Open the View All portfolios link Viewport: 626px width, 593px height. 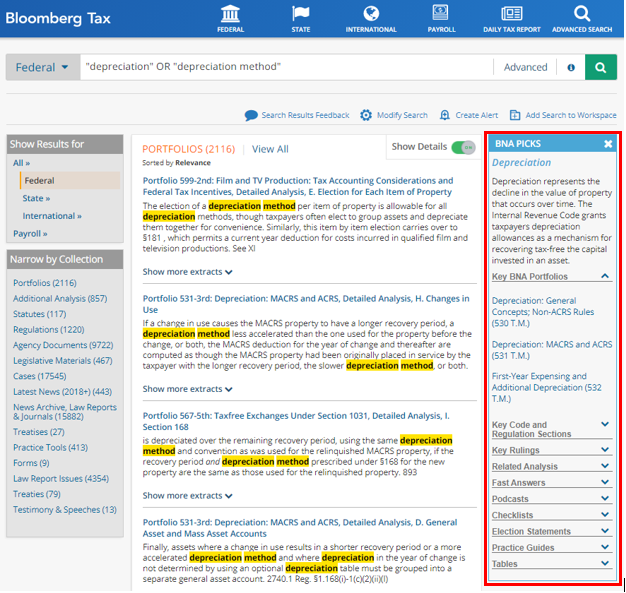point(270,149)
